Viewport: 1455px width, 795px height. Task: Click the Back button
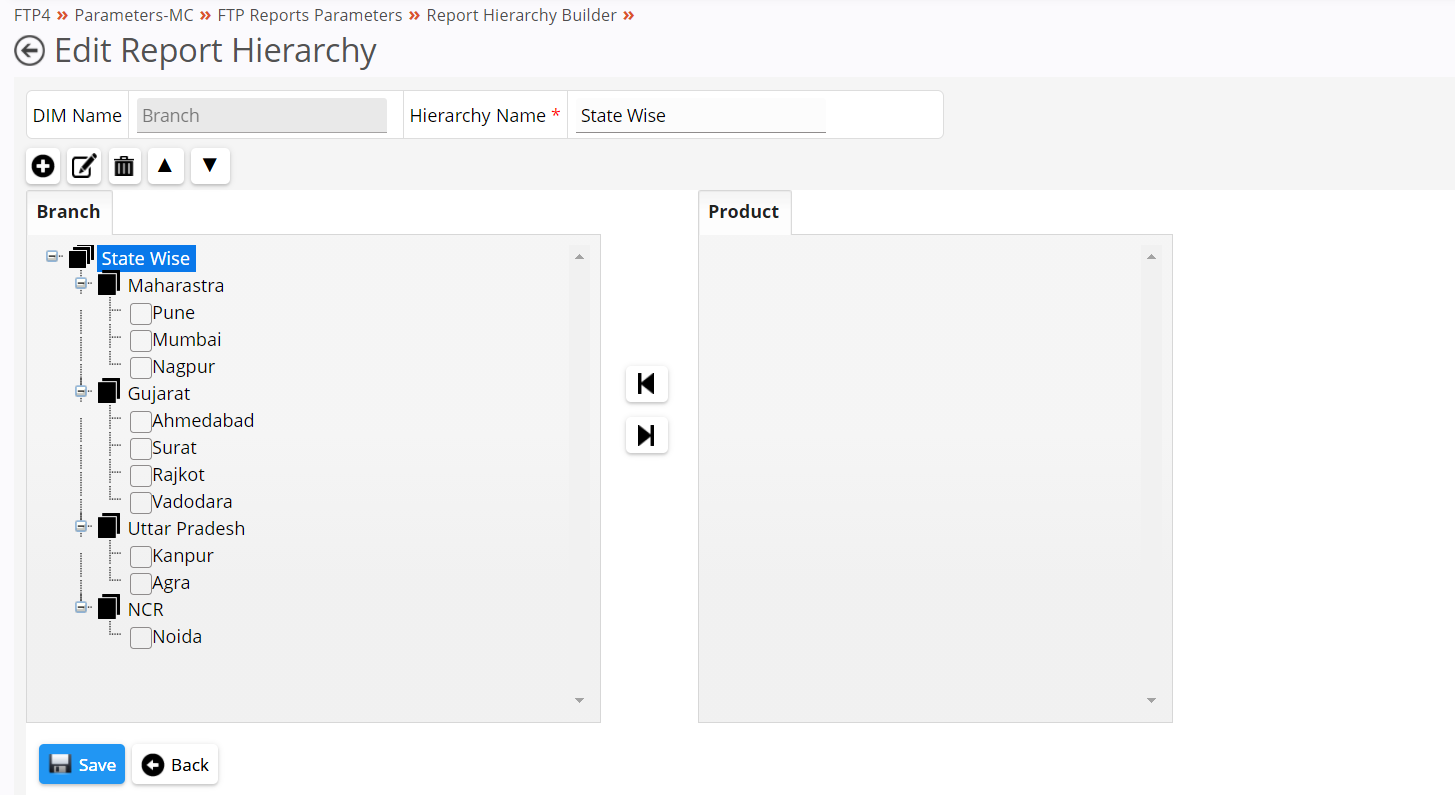click(x=175, y=764)
